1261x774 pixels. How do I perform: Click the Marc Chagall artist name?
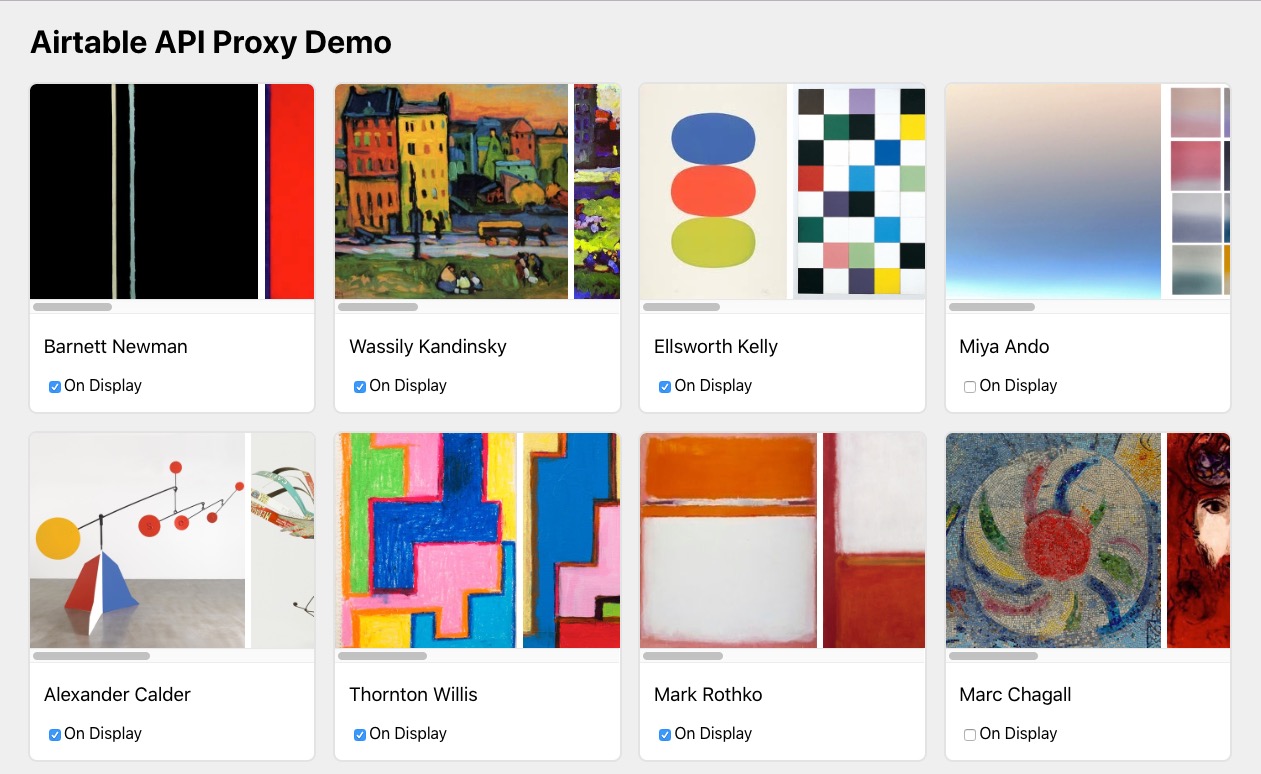[1015, 695]
